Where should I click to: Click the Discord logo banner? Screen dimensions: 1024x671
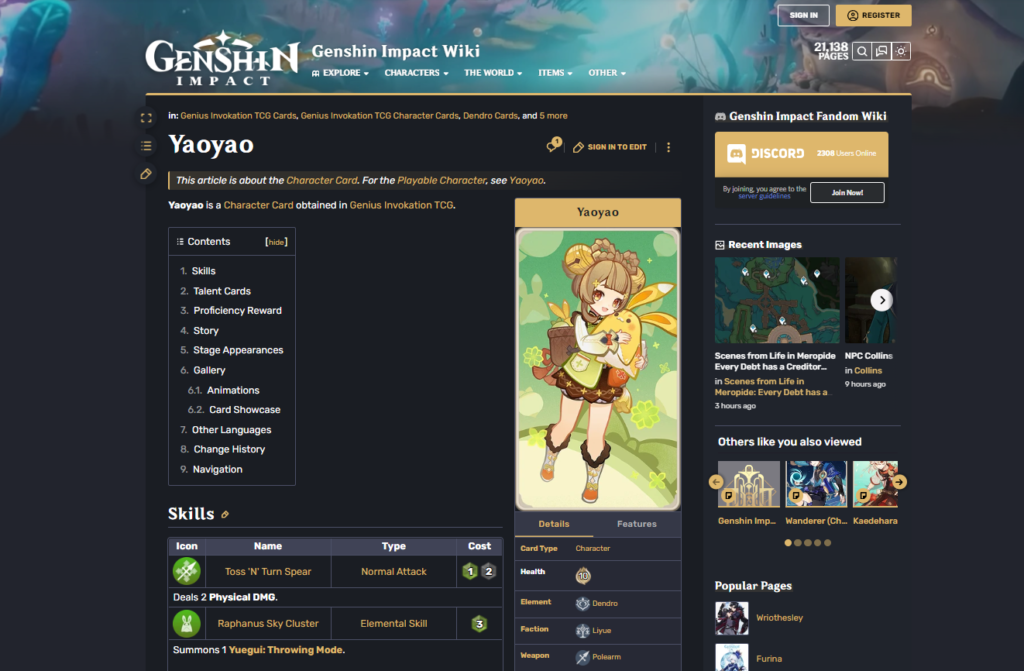click(x=801, y=154)
